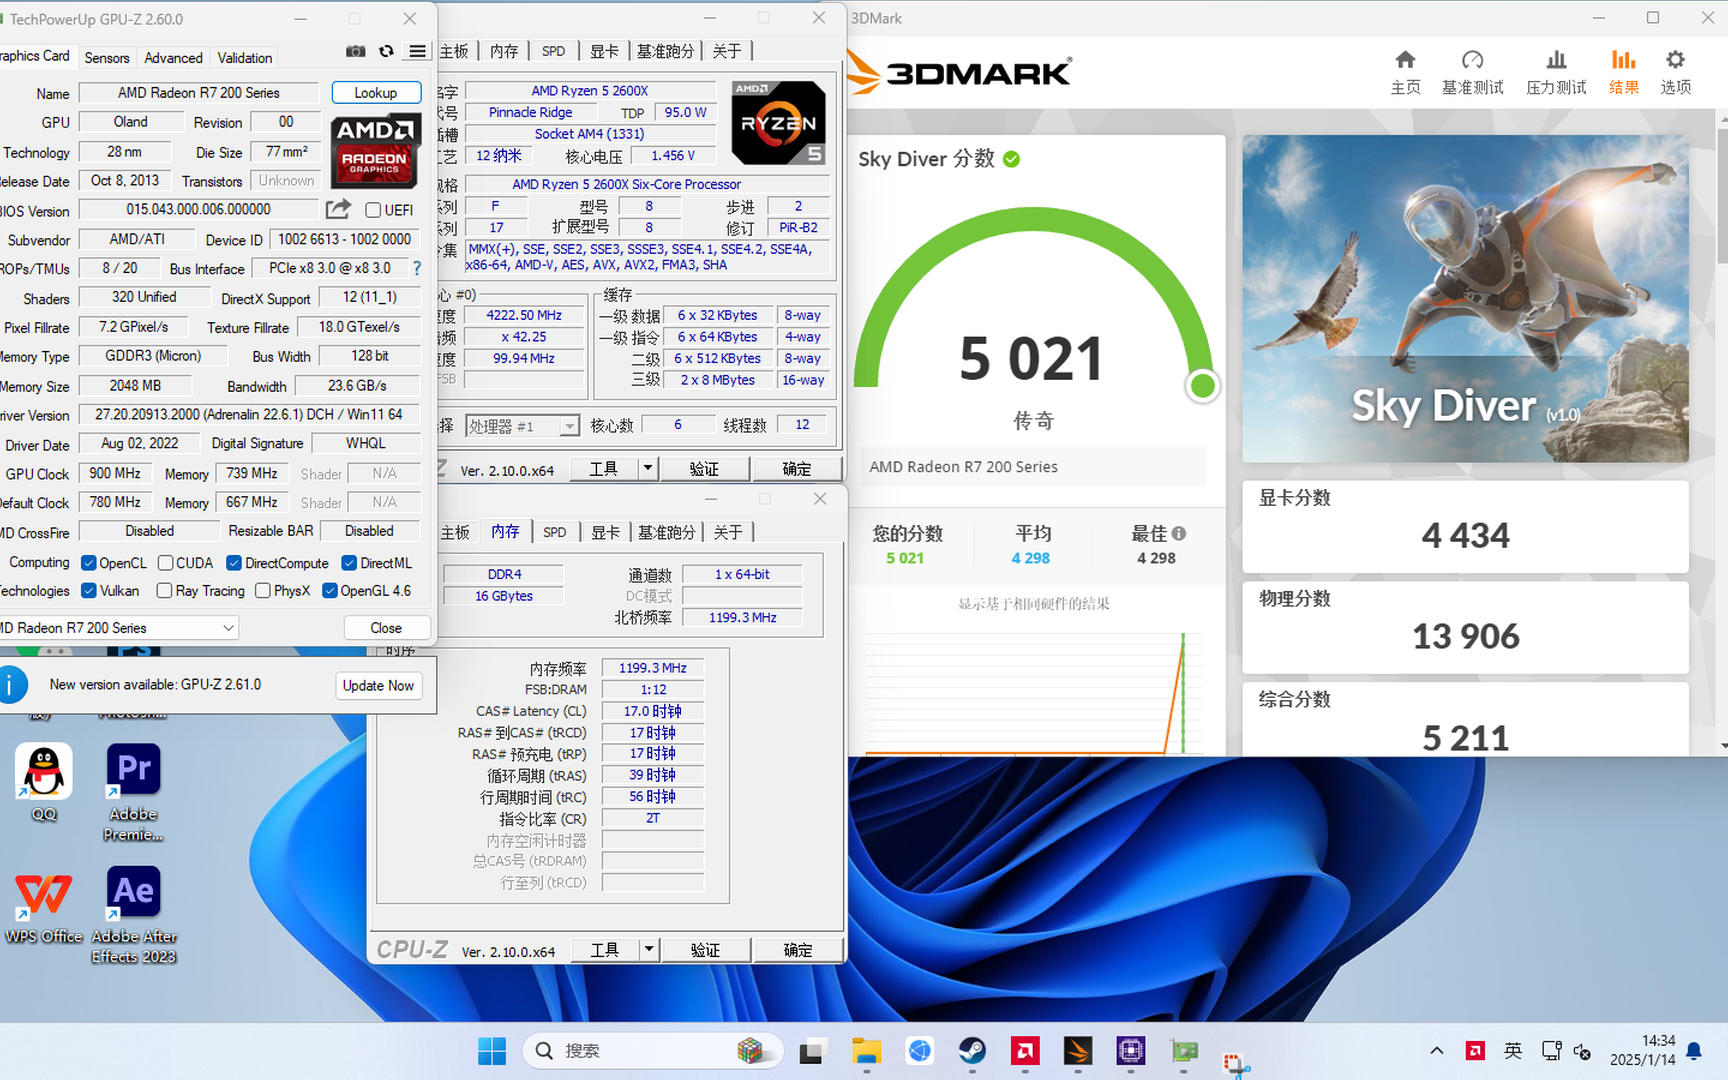
Task: Switch to the Sensors tab in GPU-Z
Action: 107,58
